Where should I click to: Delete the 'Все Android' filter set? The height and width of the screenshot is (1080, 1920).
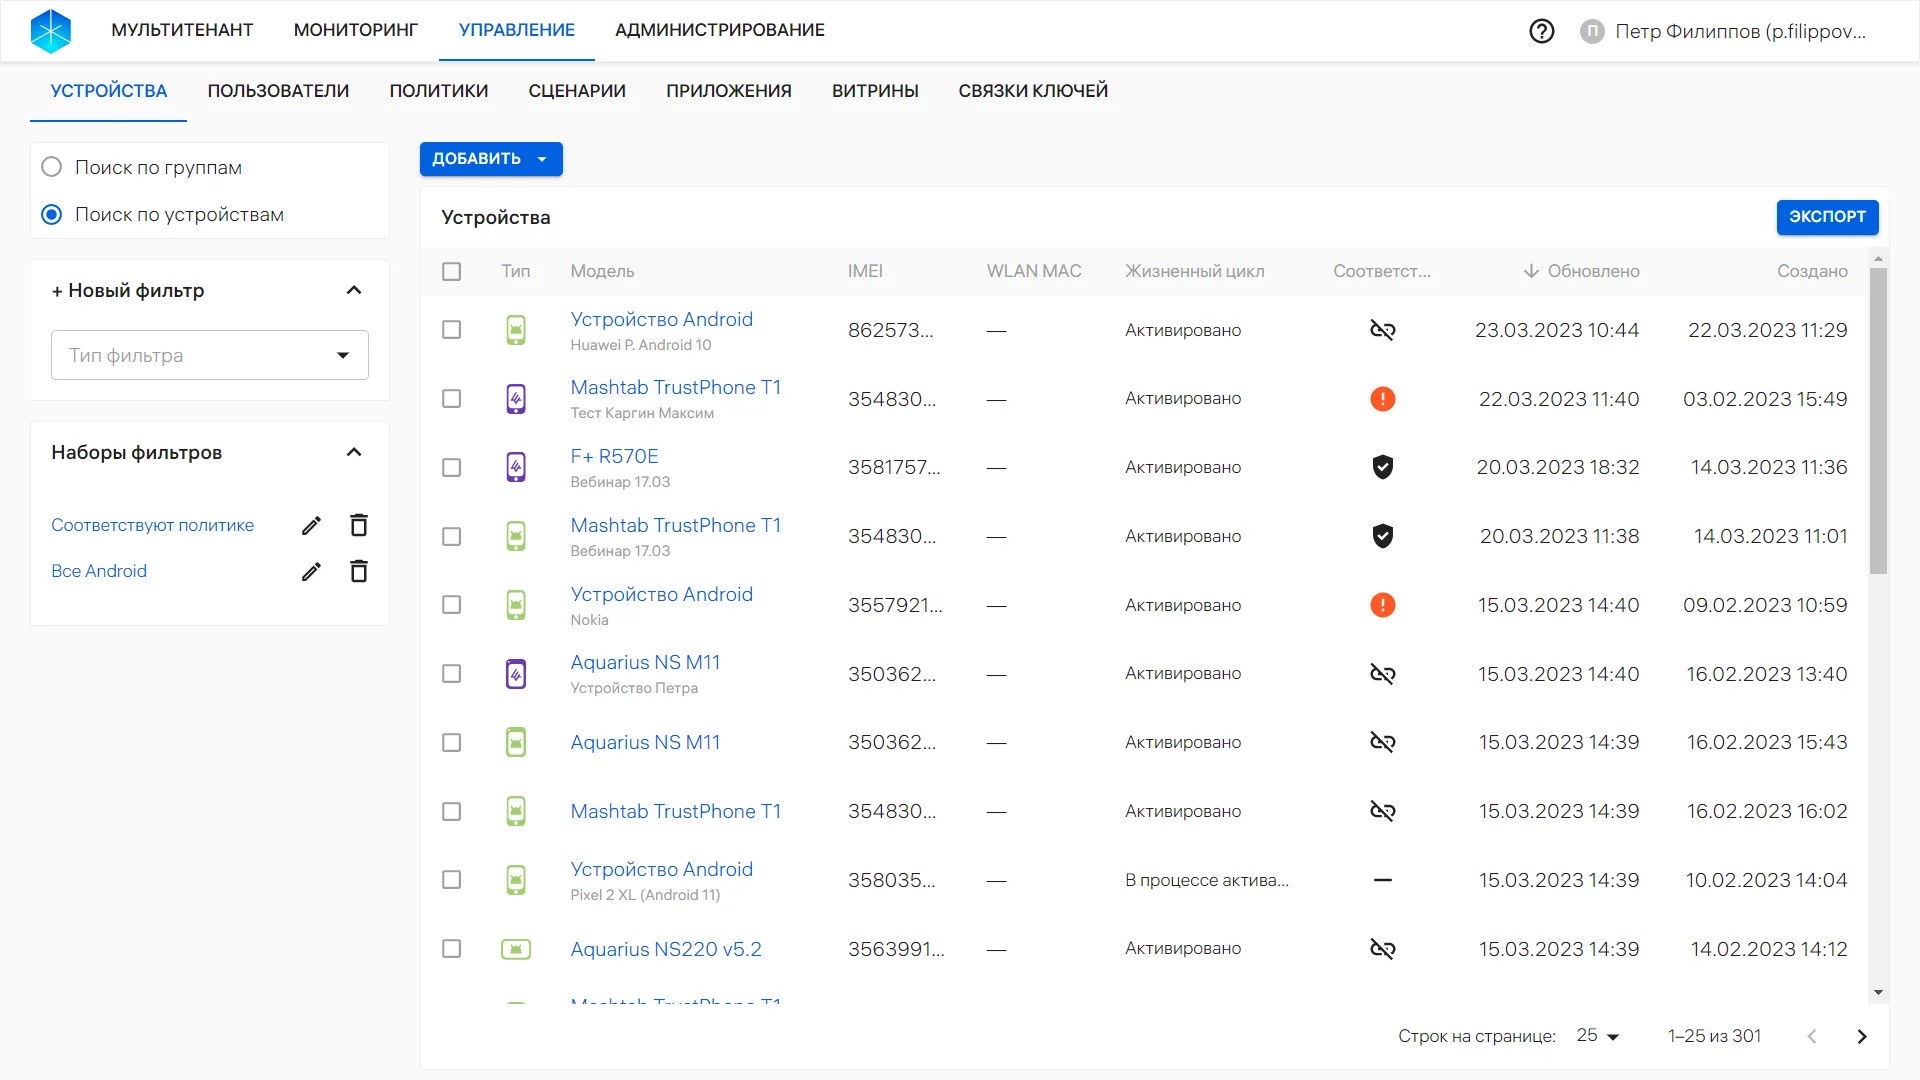pos(358,571)
